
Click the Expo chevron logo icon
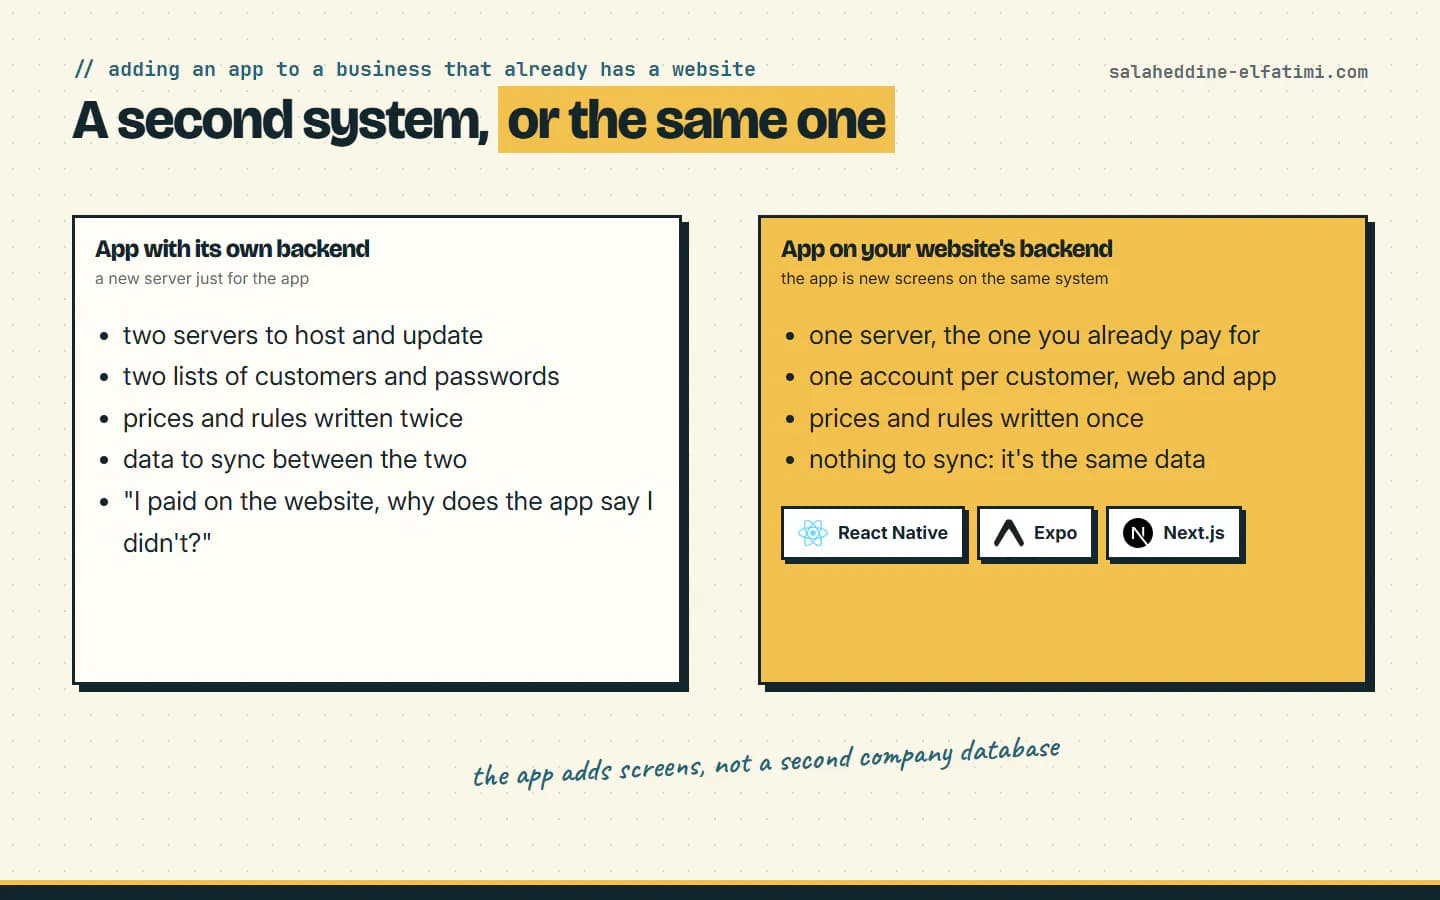pyautogui.click(x=1009, y=533)
